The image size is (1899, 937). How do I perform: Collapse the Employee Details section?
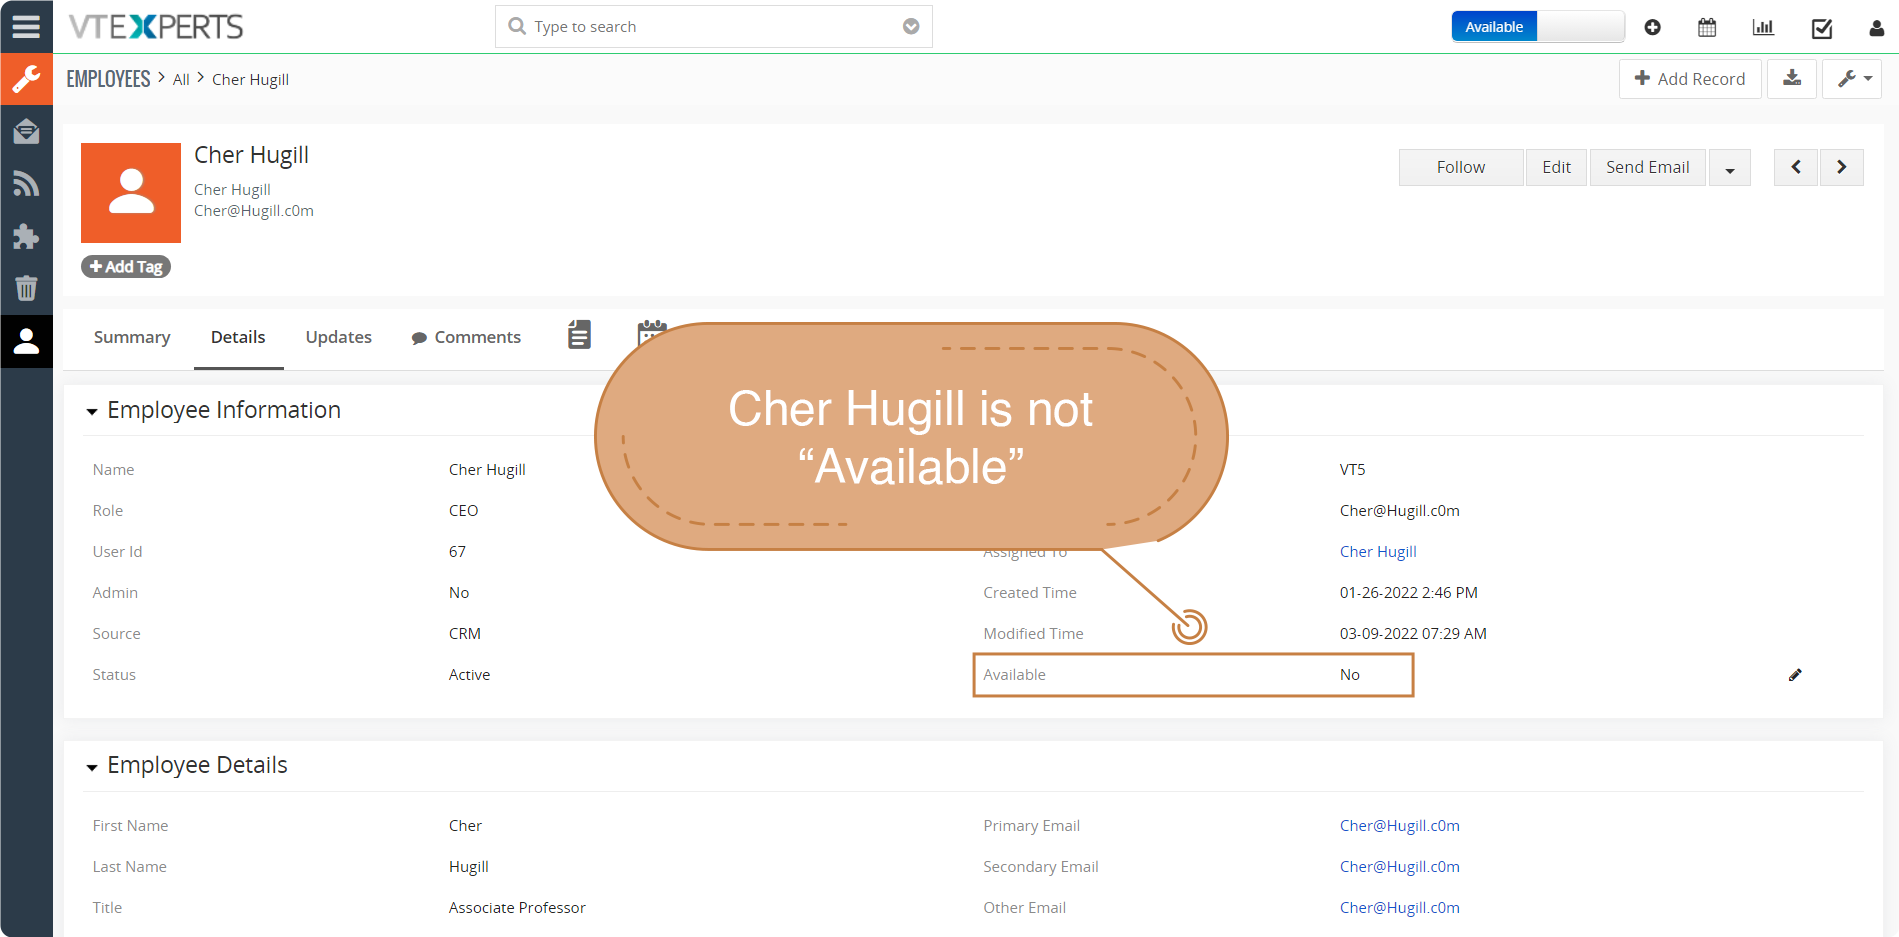pyautogui.click(x=92, y=767)
